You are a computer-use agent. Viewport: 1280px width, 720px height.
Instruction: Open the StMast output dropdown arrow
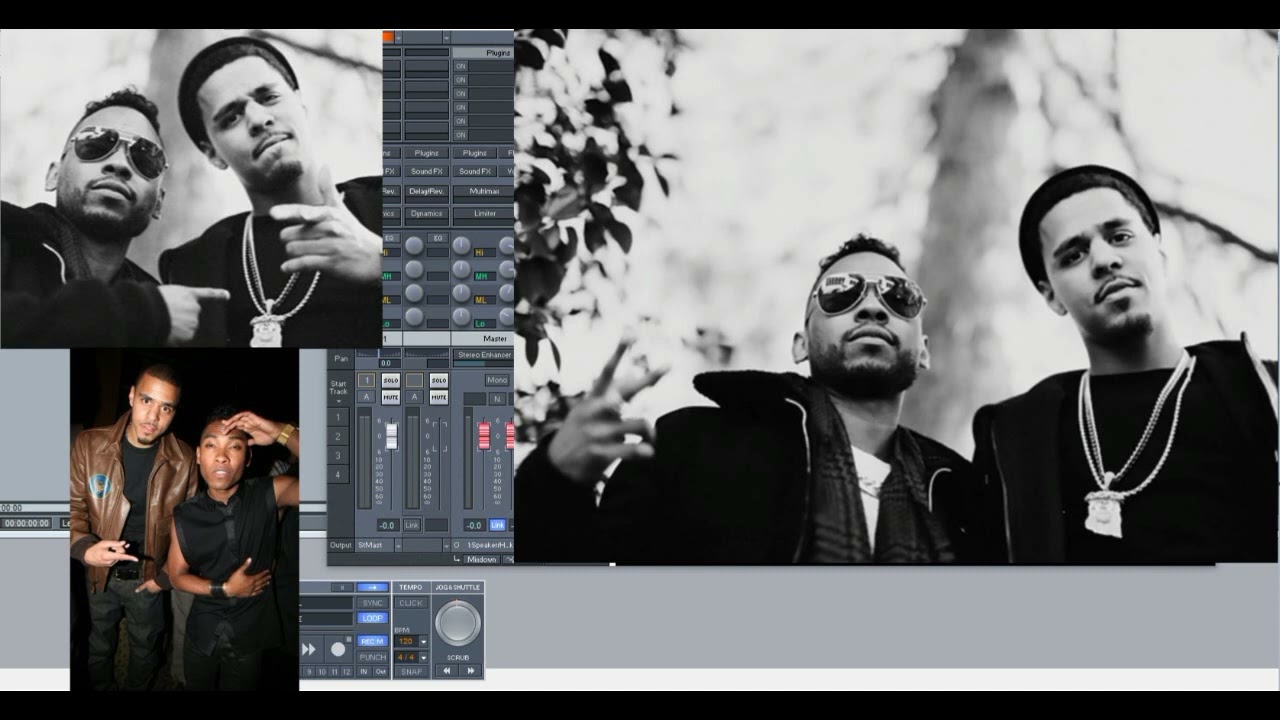tap(398, 546)
